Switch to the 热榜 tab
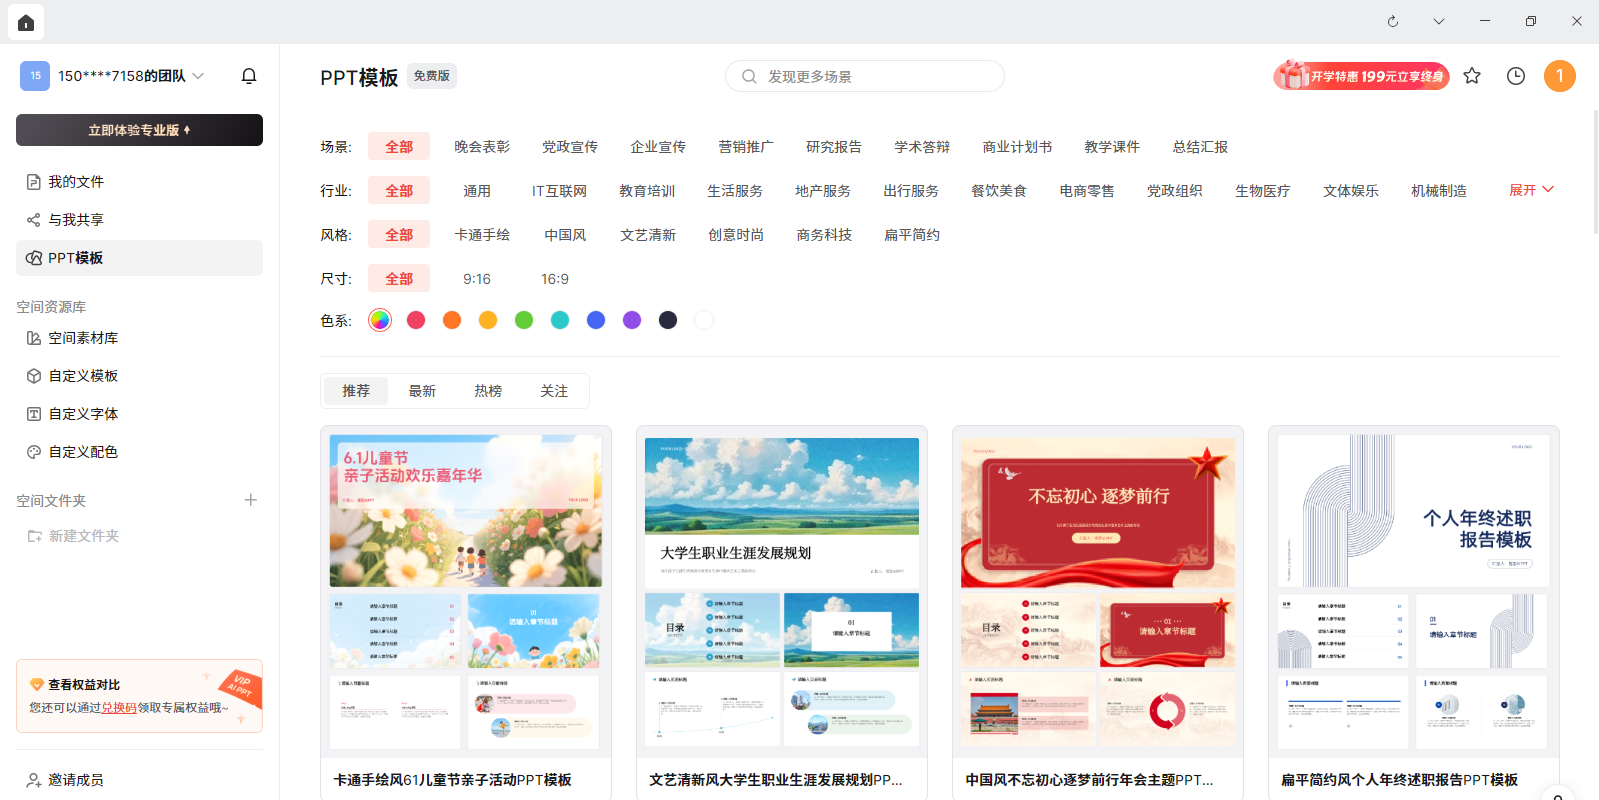1599x800 pixels. pyautogui.click(x=488, y=391)
